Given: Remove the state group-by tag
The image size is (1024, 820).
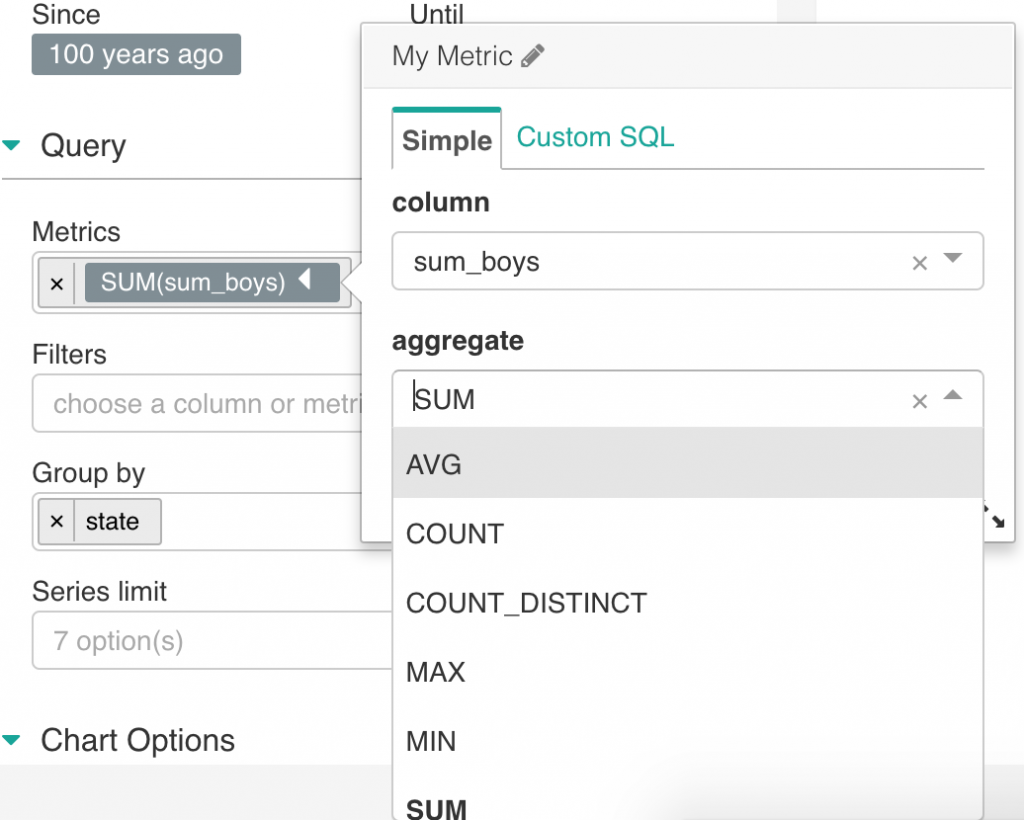Looking at the screenshot, I should [56, 522].
